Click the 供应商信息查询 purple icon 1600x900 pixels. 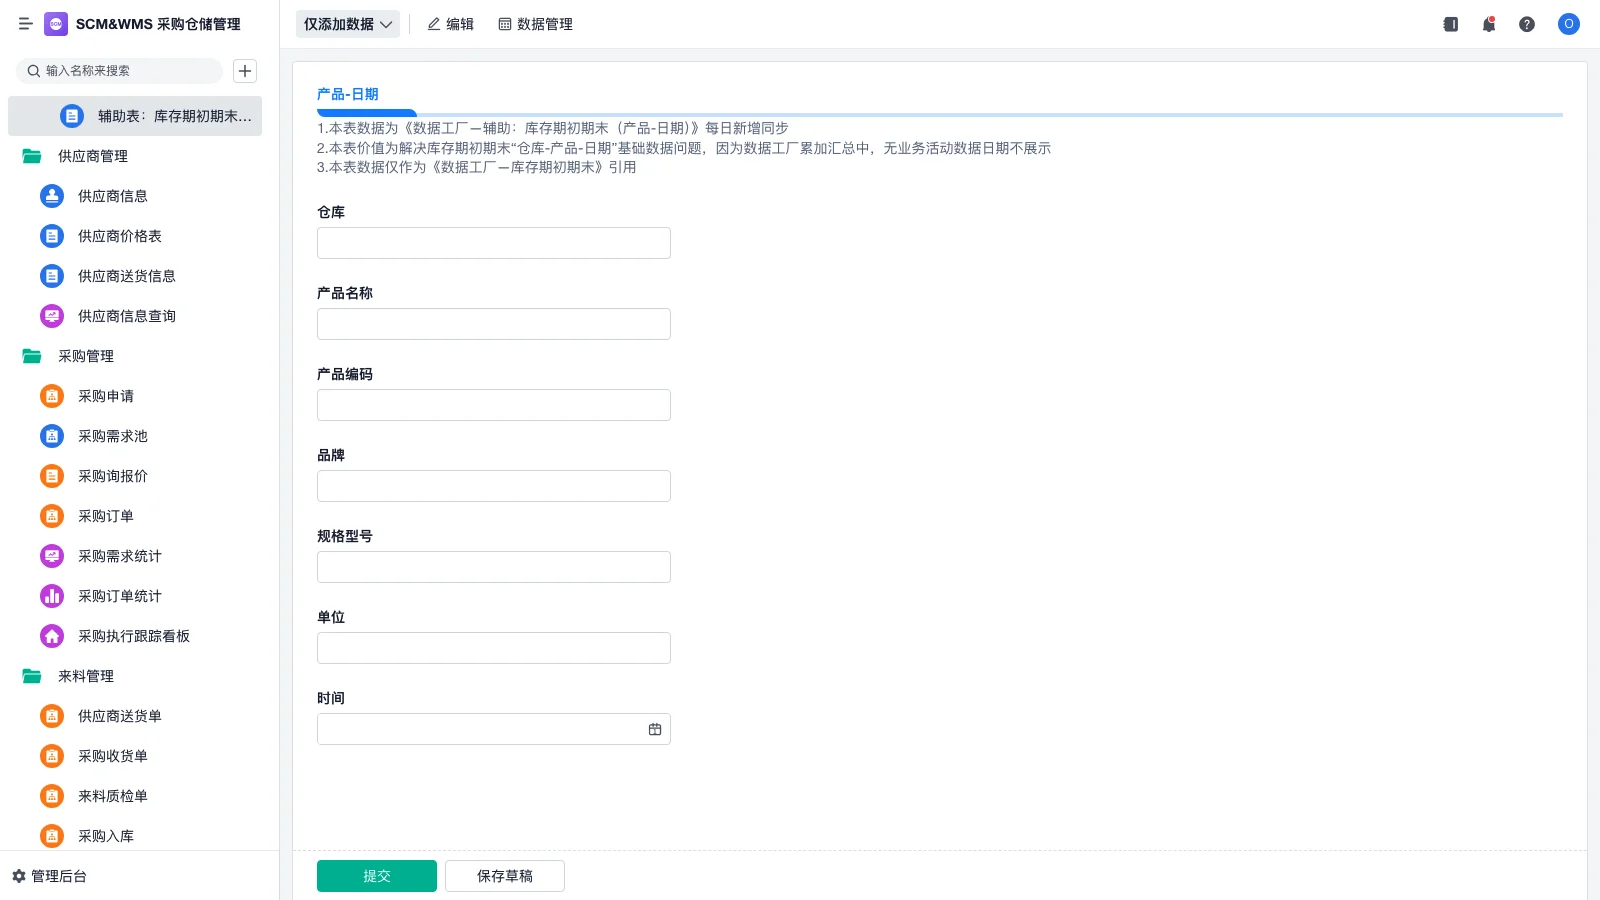click(52, 316)
